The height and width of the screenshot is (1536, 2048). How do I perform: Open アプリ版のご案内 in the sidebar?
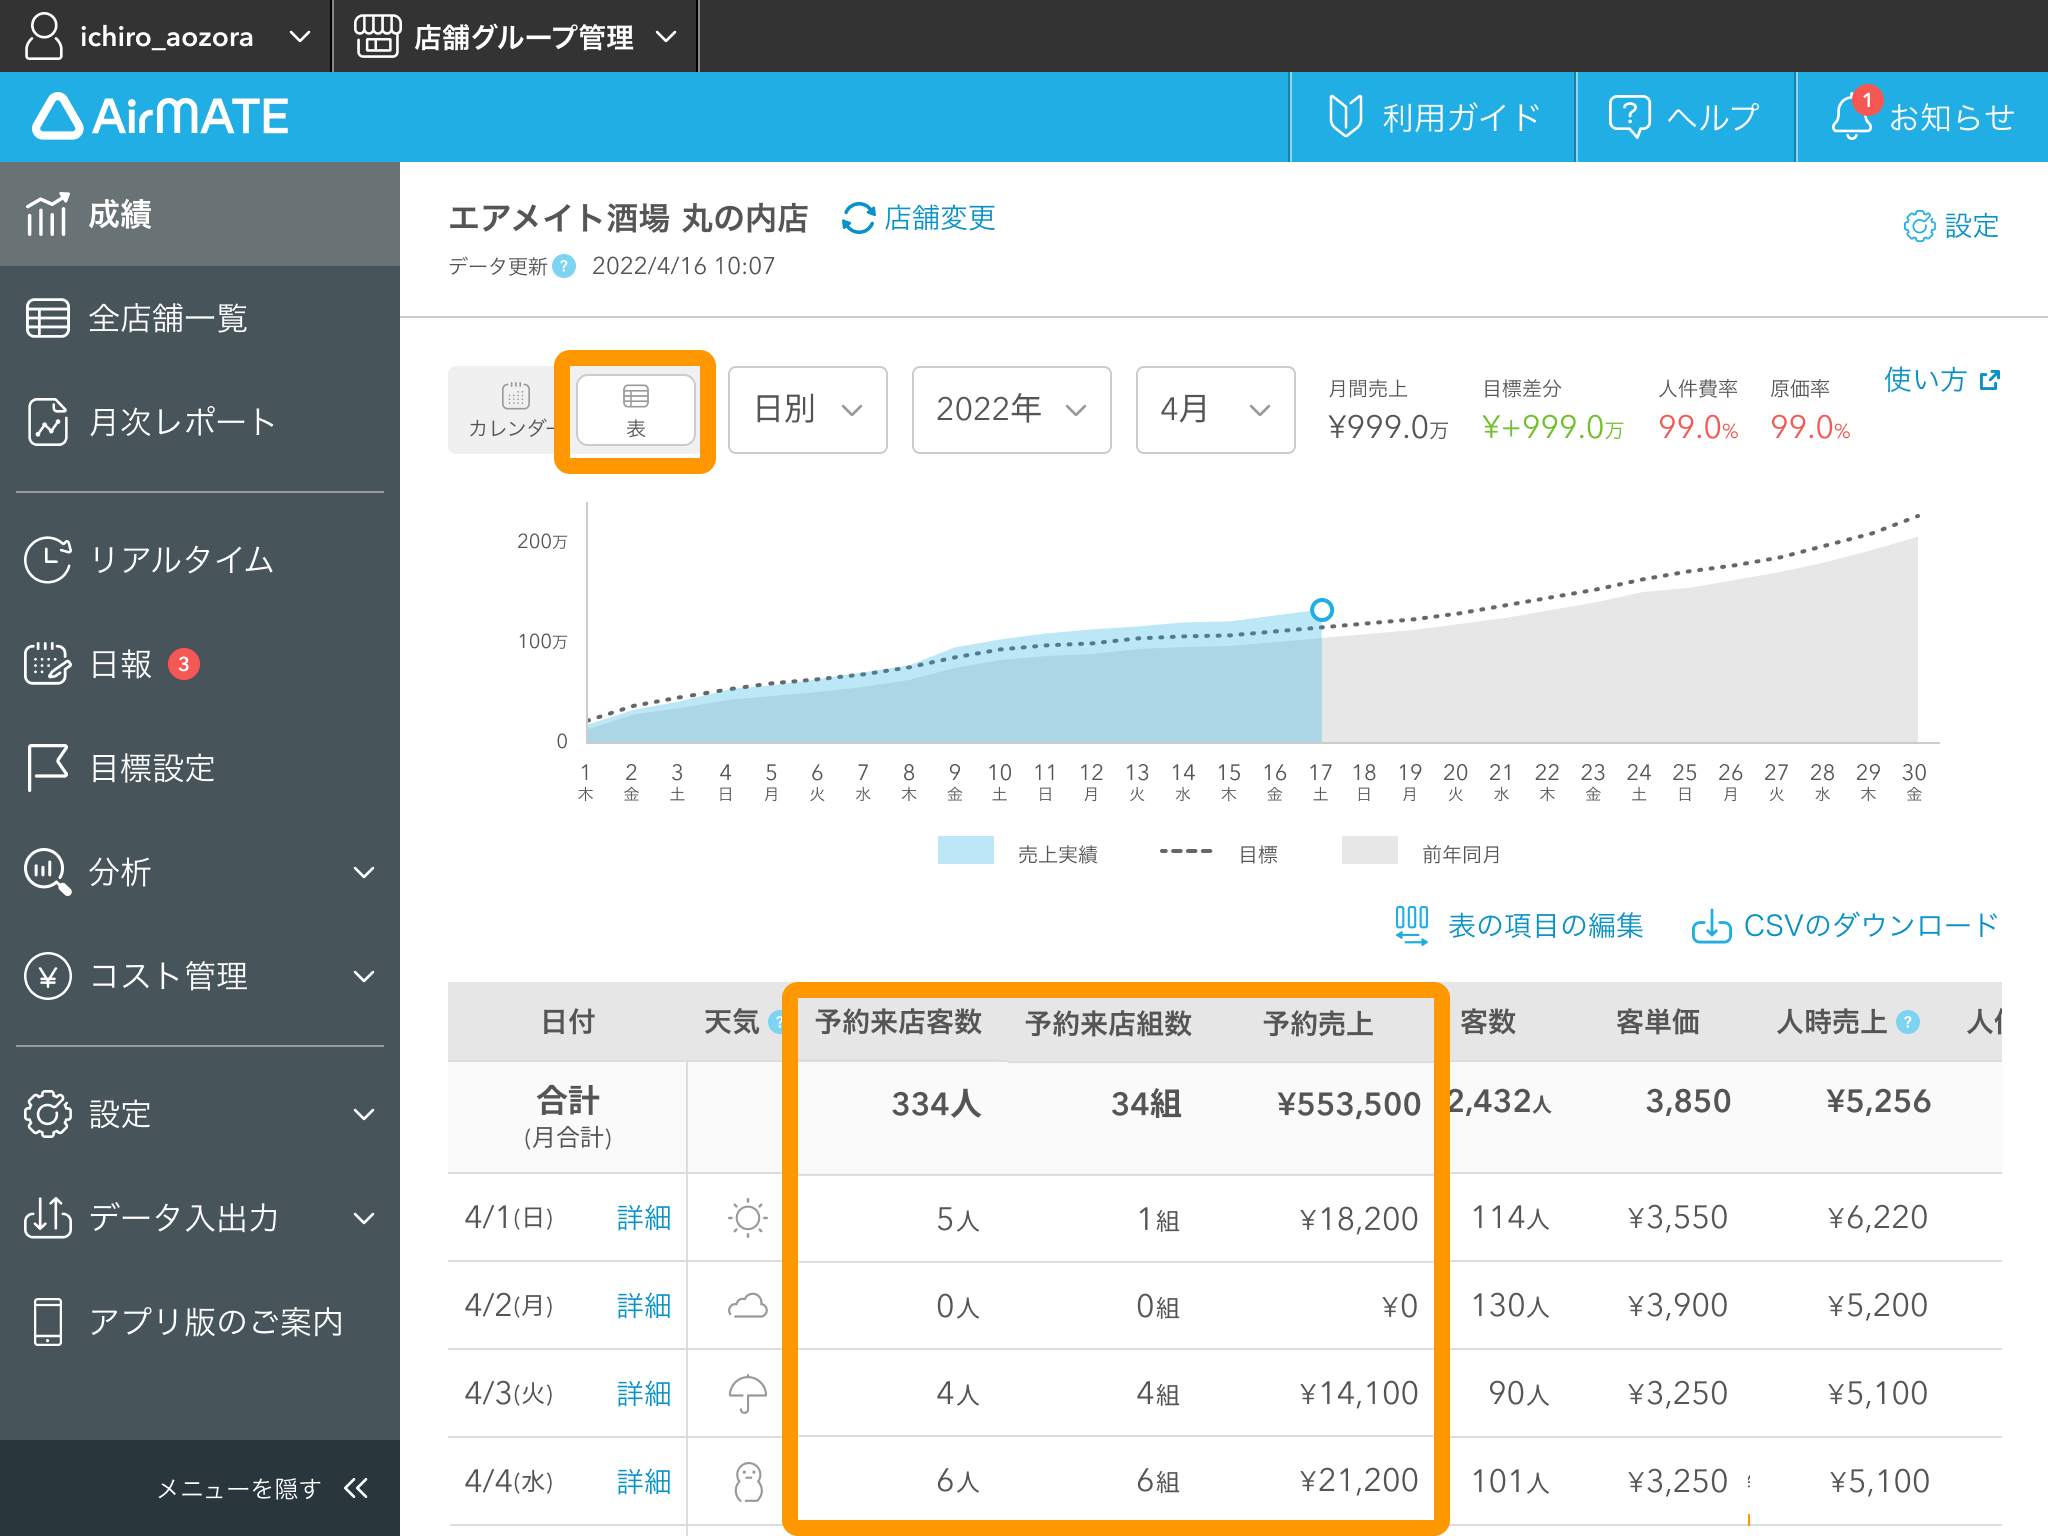pos(200,1322)
